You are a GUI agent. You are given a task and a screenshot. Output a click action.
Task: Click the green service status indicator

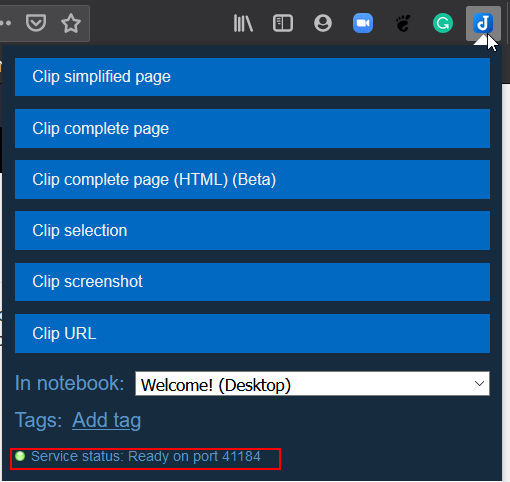tap(20, 456)
